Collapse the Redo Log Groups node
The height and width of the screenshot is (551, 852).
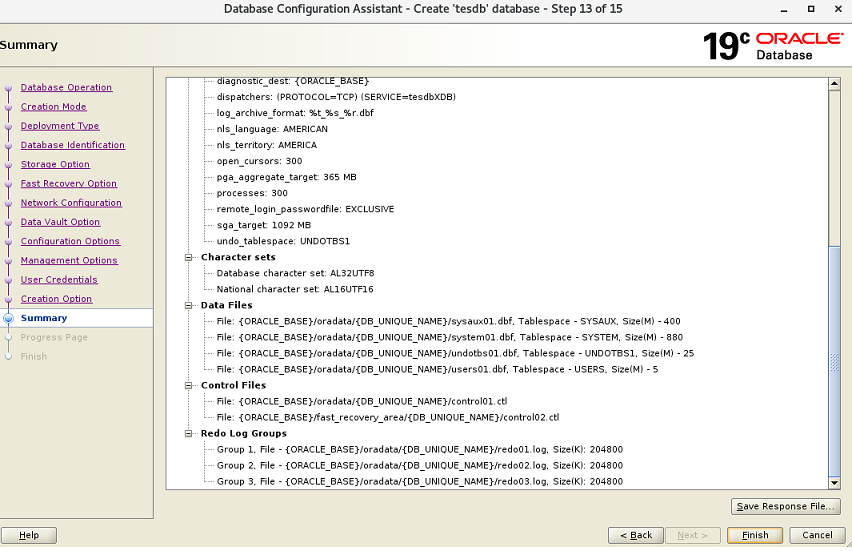[188, 433]
